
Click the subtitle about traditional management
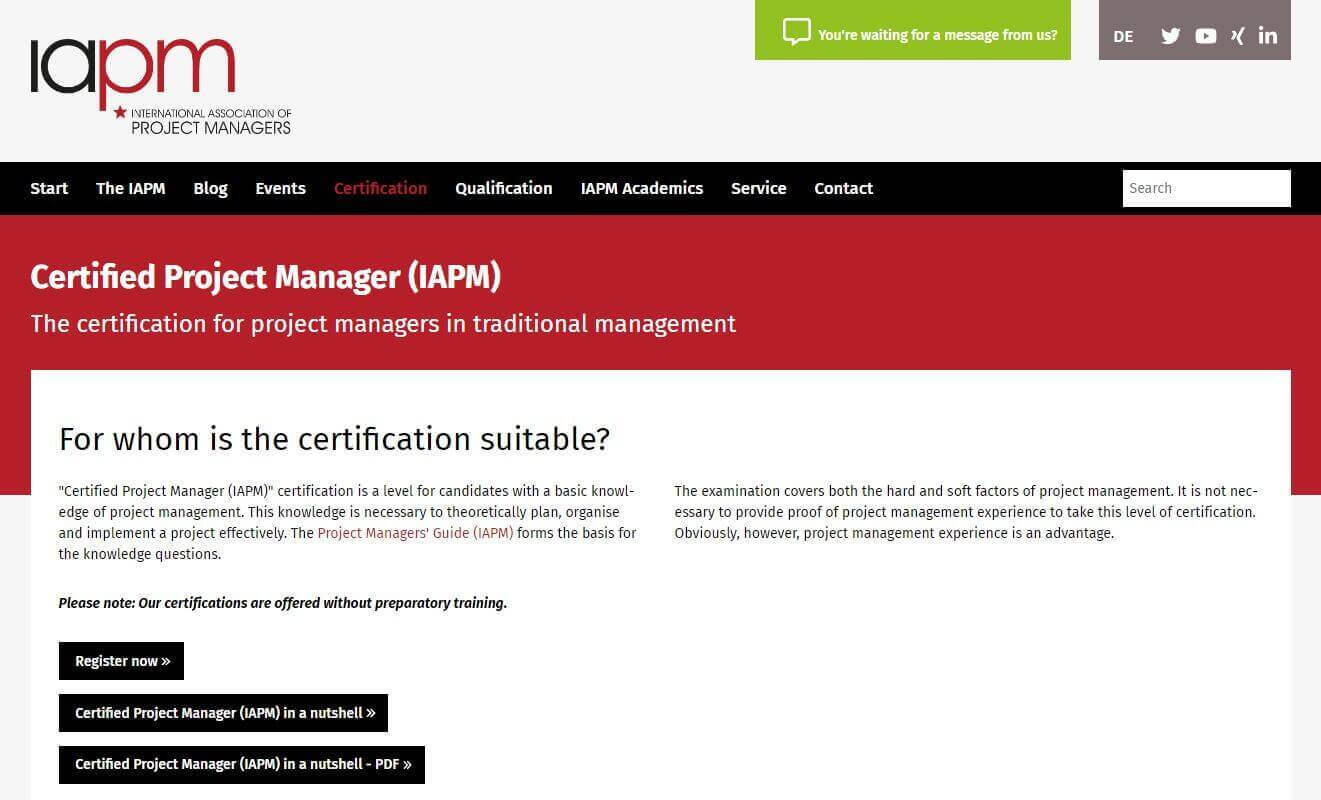coord(383,324)
